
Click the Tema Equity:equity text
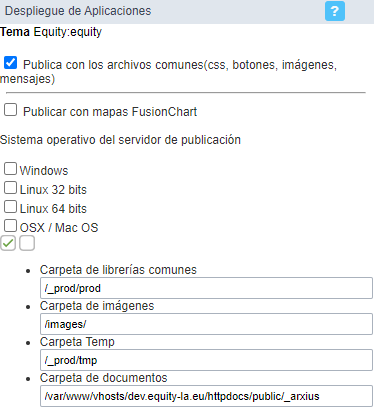tap(51, 32)
